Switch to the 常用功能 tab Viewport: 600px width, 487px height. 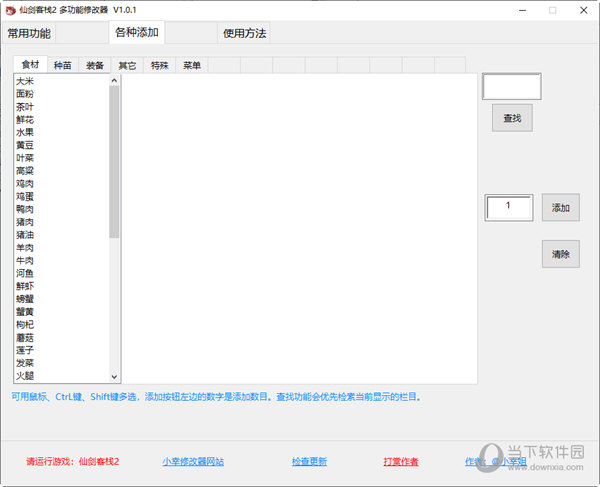pos(29,33)
